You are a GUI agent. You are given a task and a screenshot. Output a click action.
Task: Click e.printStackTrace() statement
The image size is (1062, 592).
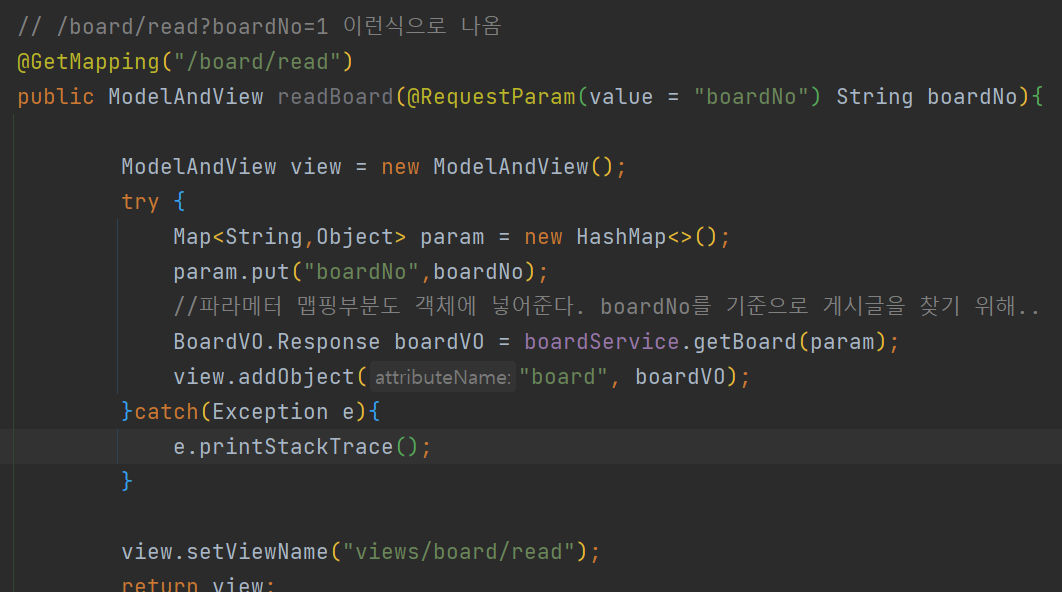(302, 447)
